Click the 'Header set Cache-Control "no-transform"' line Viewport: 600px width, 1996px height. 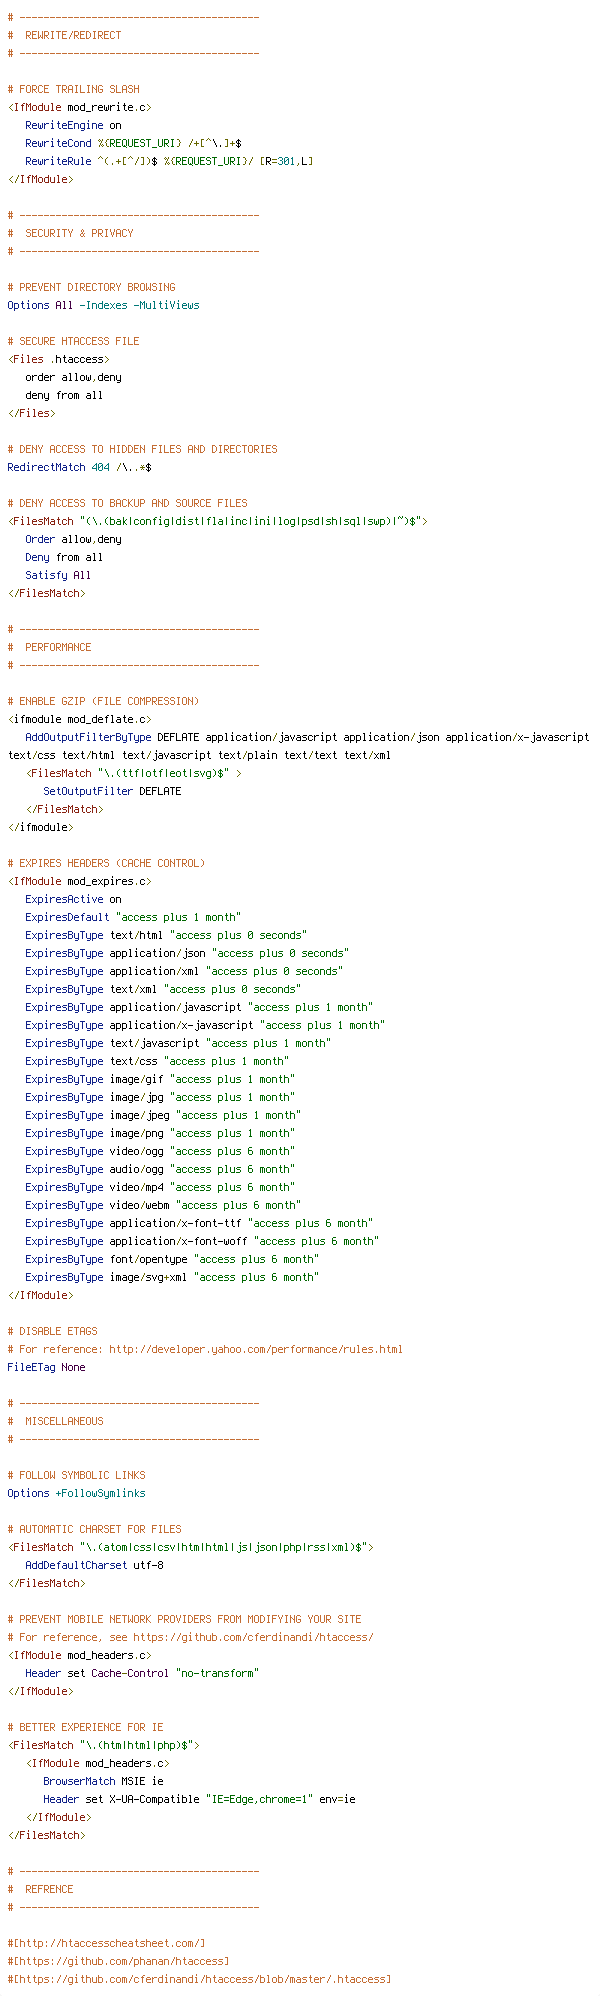pyautogui.click(x=142, y=1673)
